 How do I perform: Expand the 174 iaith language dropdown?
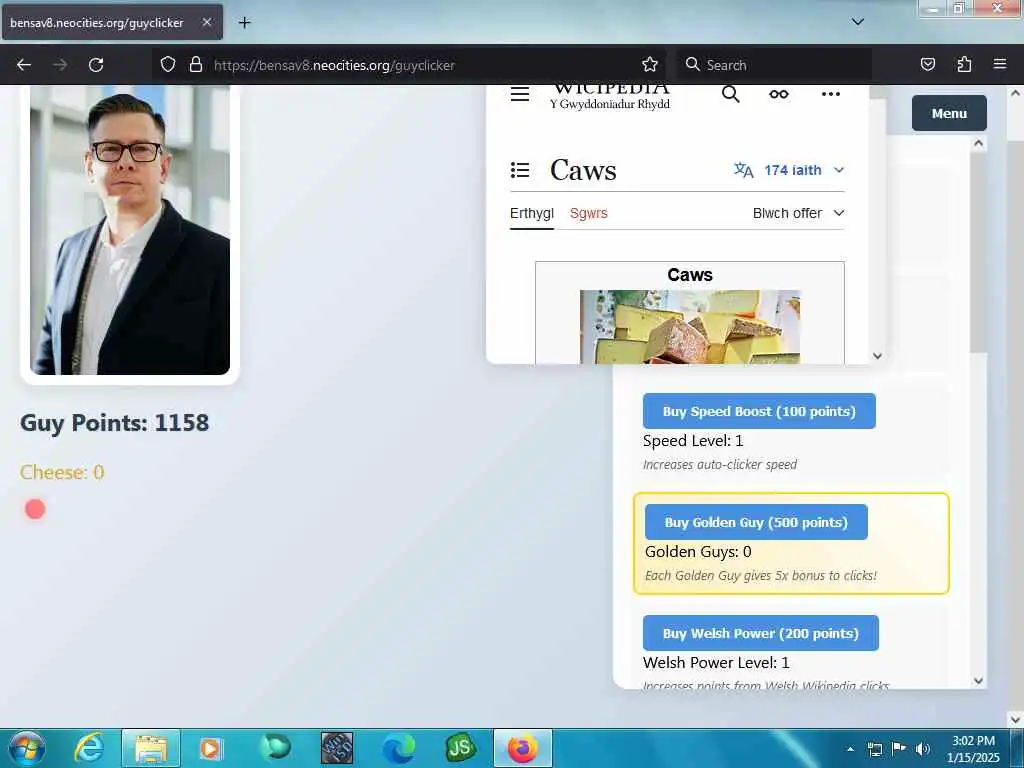click(x=789, y=170)
